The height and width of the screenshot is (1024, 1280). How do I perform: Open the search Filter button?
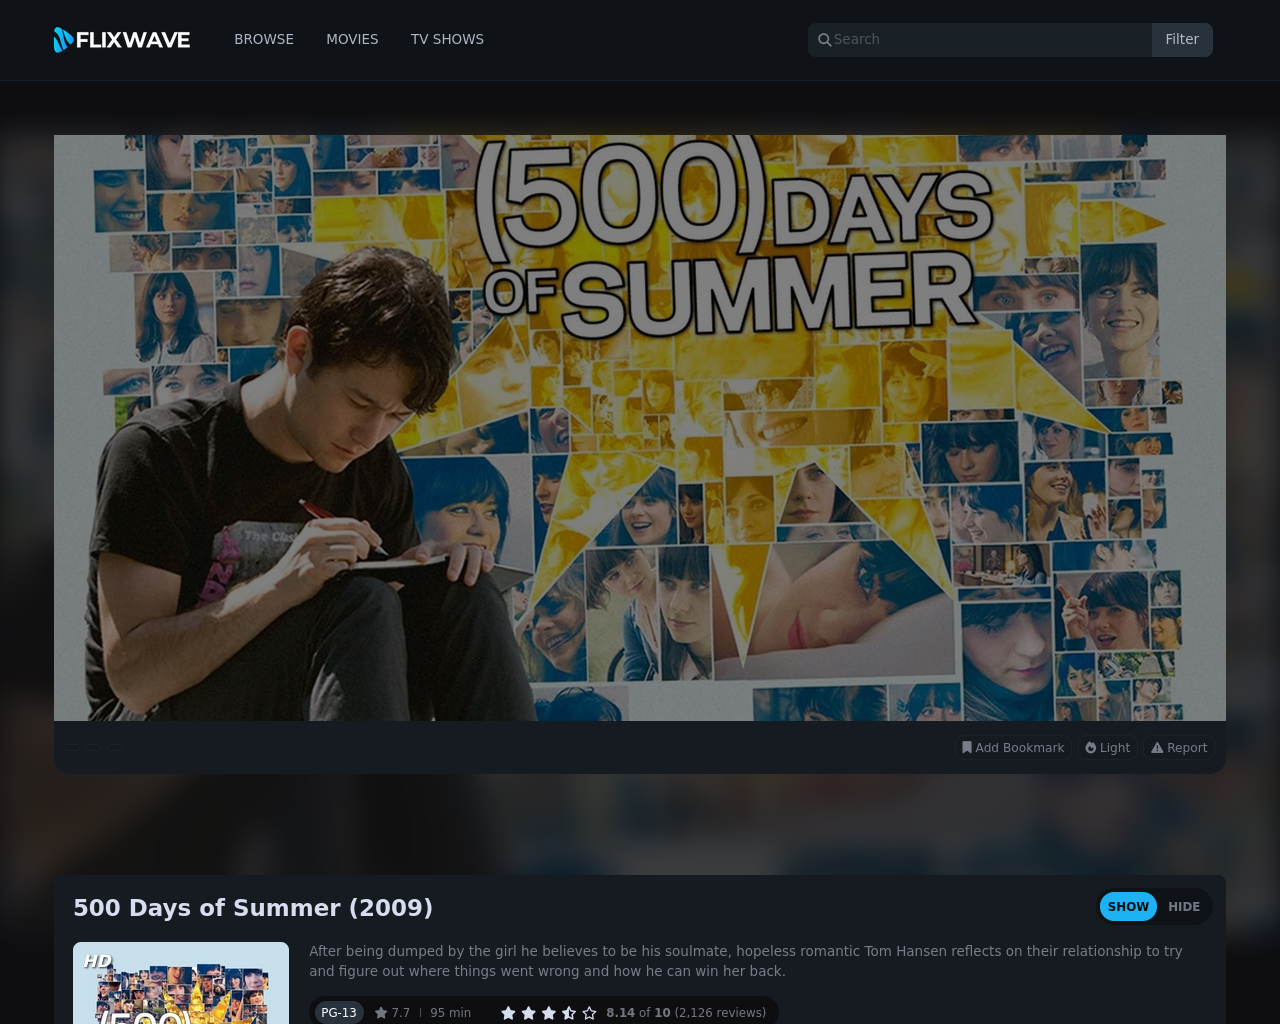pyautogui.click(x=1182, y=40)
